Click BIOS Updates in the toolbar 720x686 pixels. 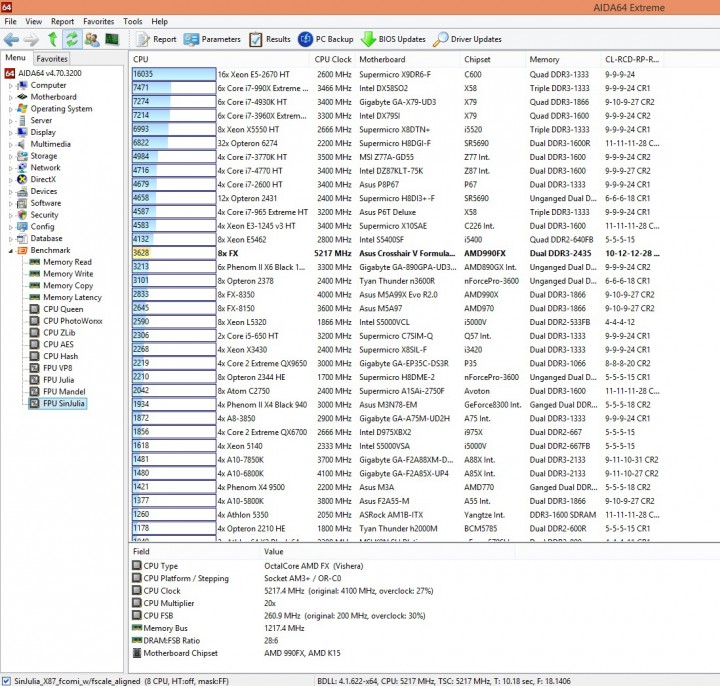[393, 39]
